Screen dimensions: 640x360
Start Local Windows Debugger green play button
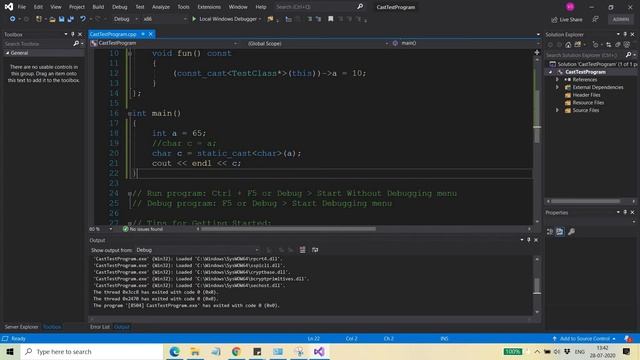[194, 19]
